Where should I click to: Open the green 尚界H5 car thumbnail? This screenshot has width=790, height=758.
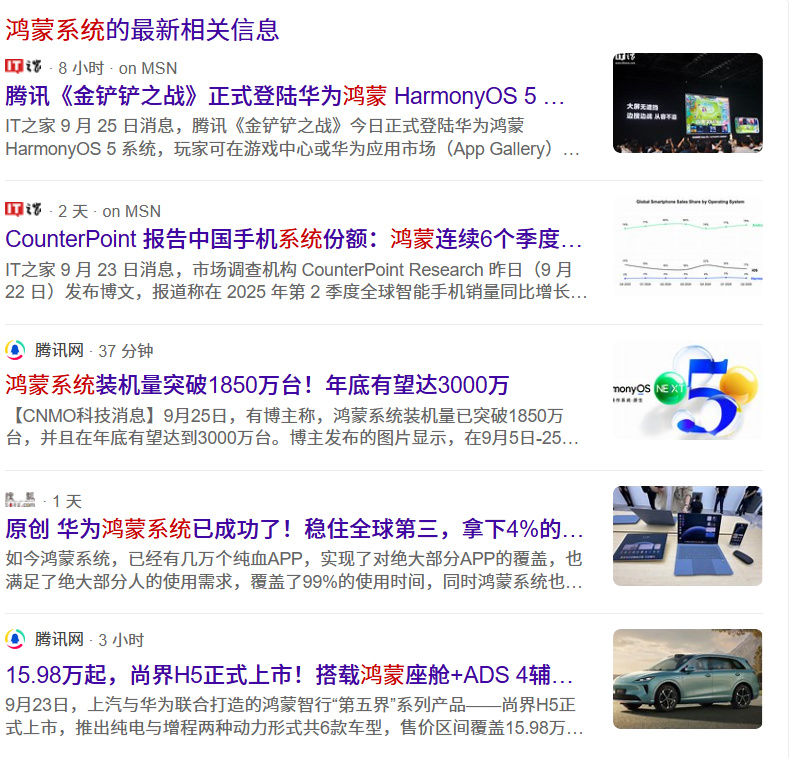(687, 679)
